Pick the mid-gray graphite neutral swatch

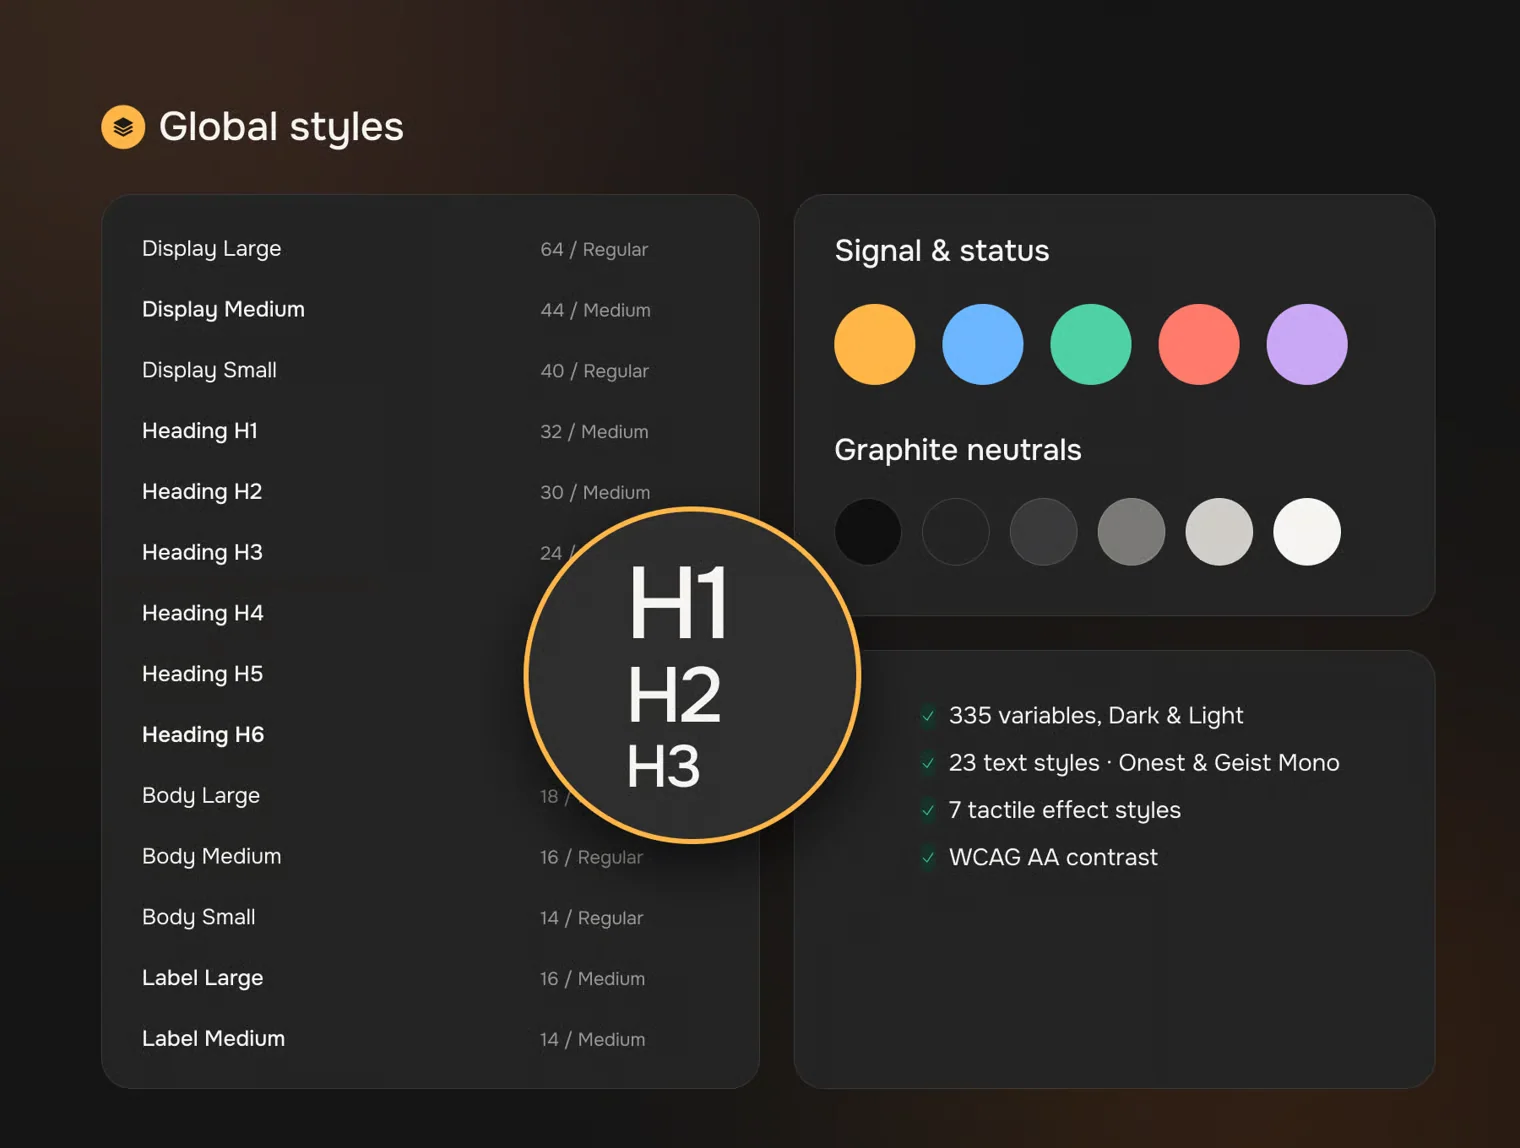1131,532
